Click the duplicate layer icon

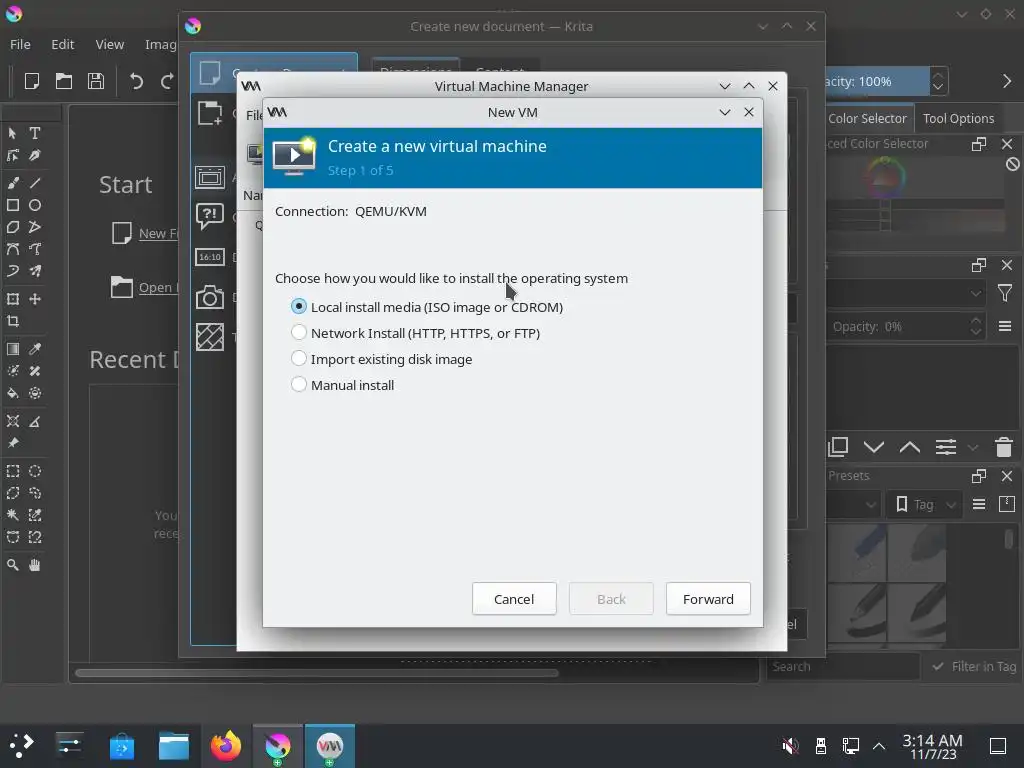(838, 447)
